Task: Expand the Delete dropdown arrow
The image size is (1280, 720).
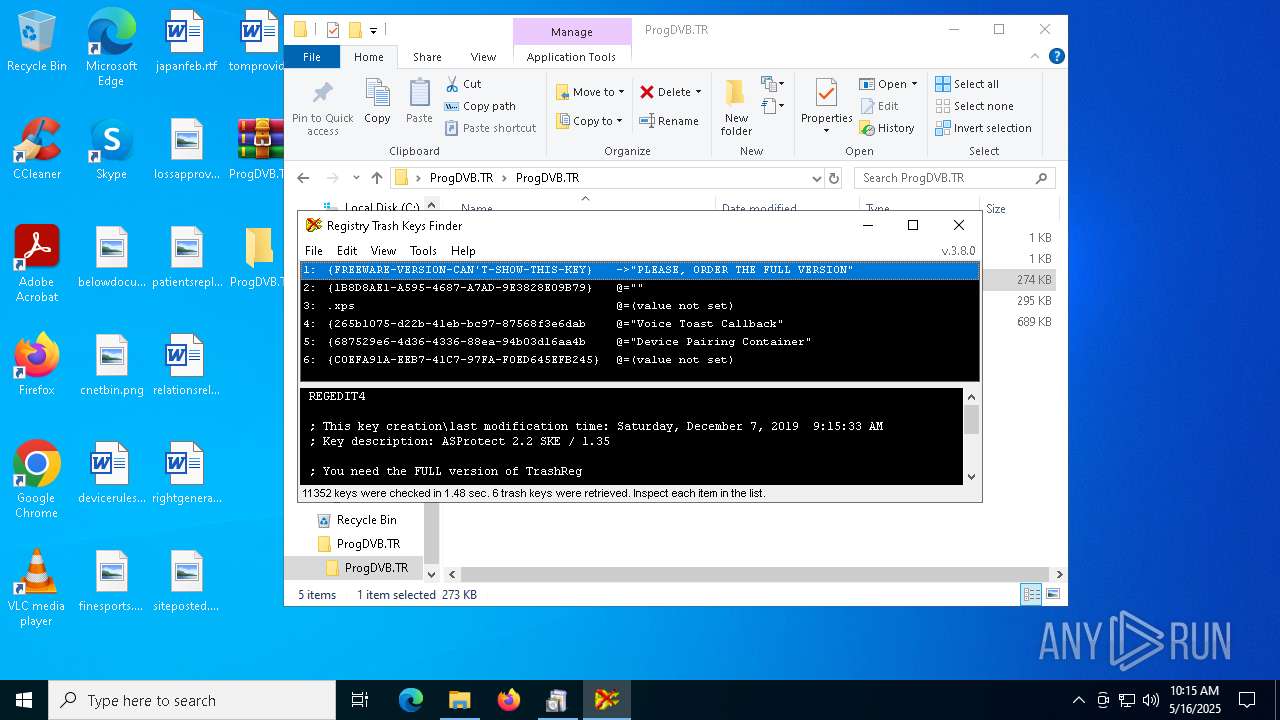Action: click(x=698, y=92)
